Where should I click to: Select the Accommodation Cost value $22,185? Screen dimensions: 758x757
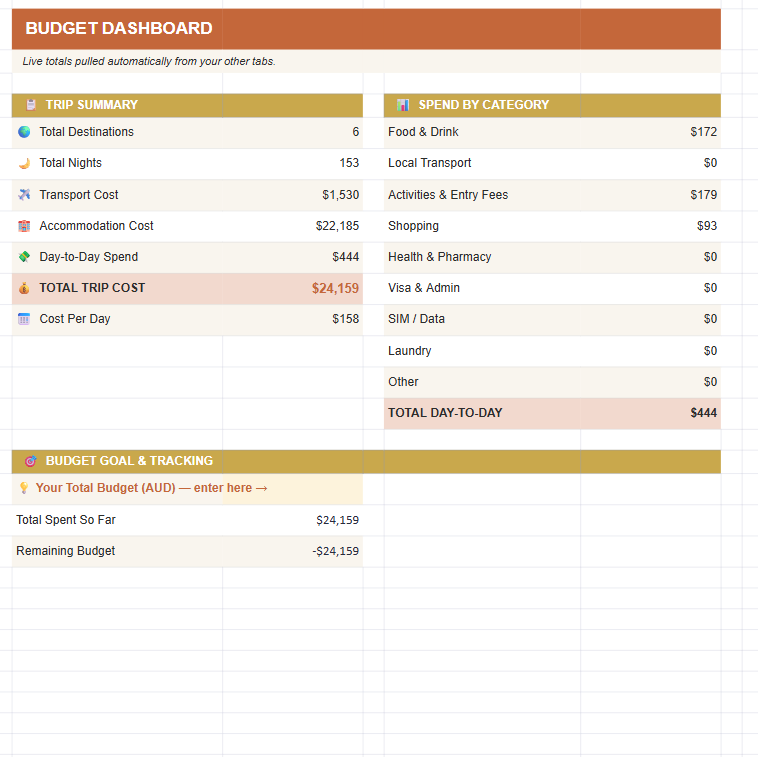click(337, 226)
